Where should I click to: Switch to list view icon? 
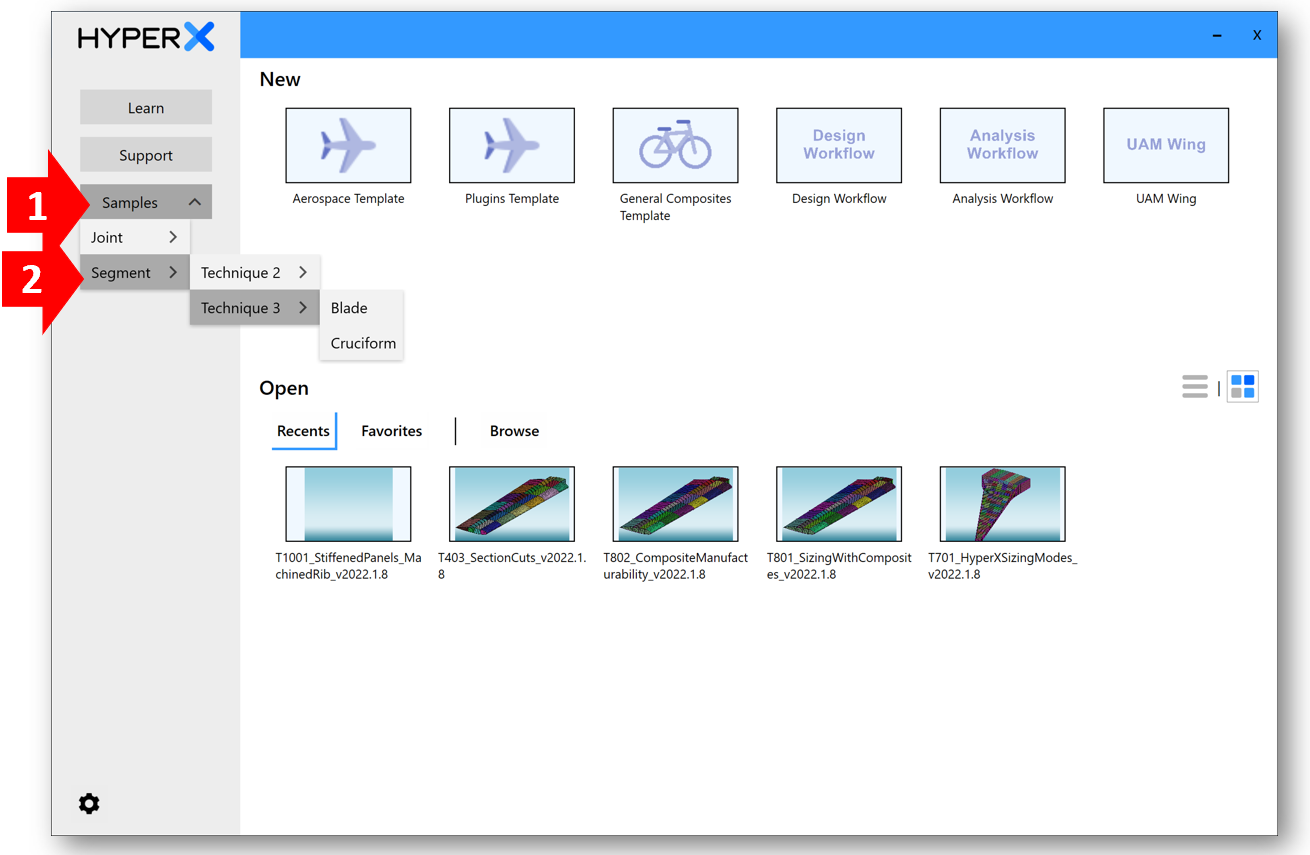pos(1195,387)
